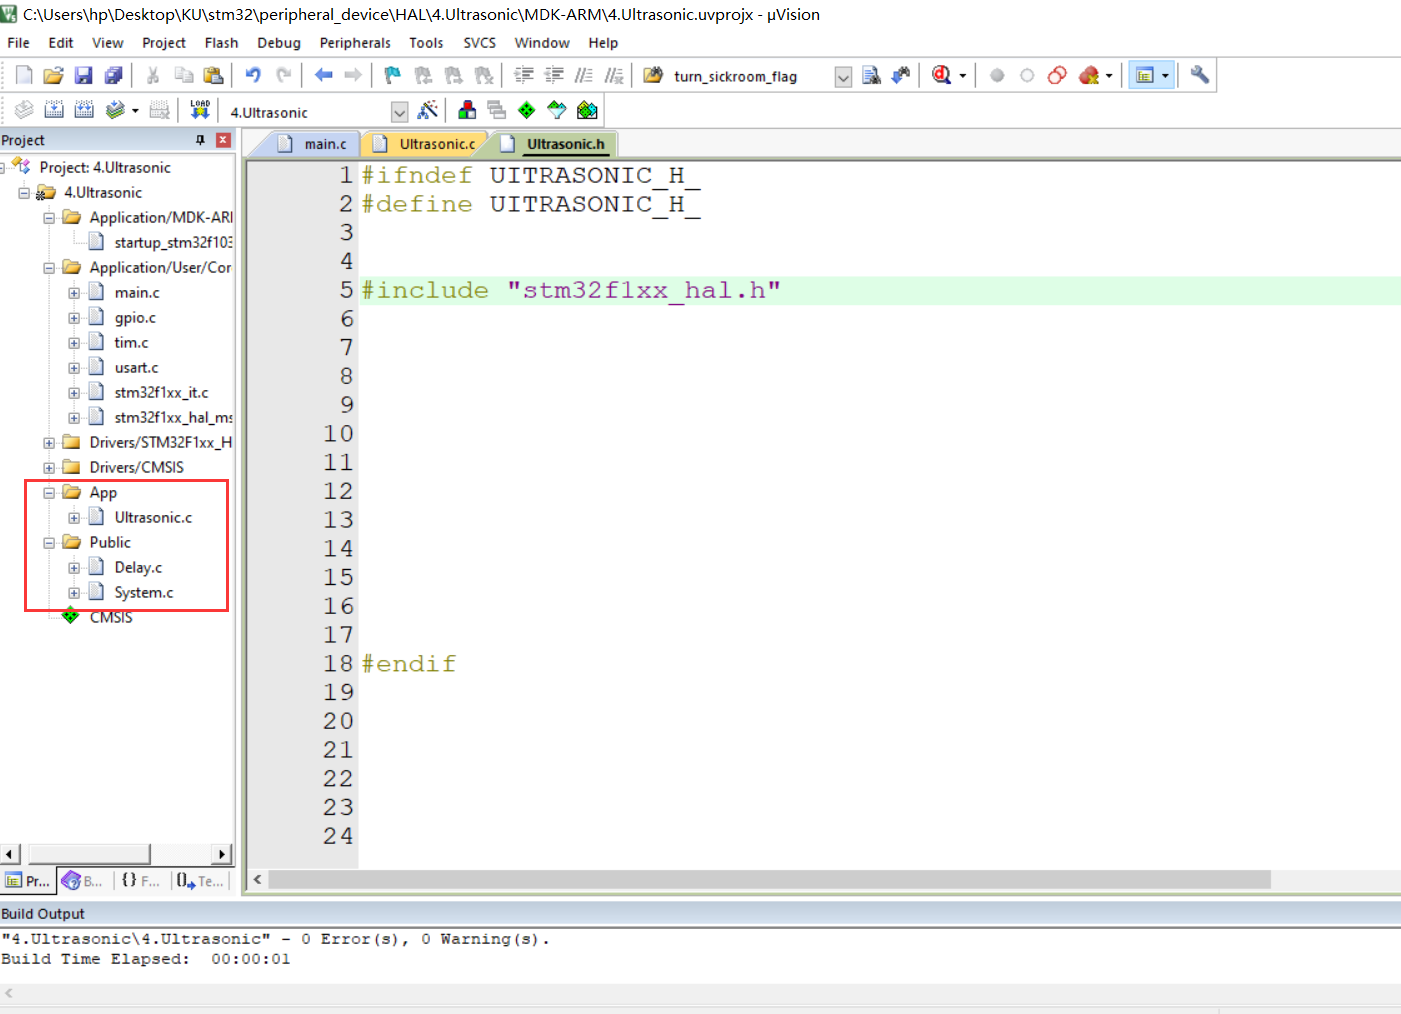Open Manage Run-Time Environment green diamond icon

point(527,110)
